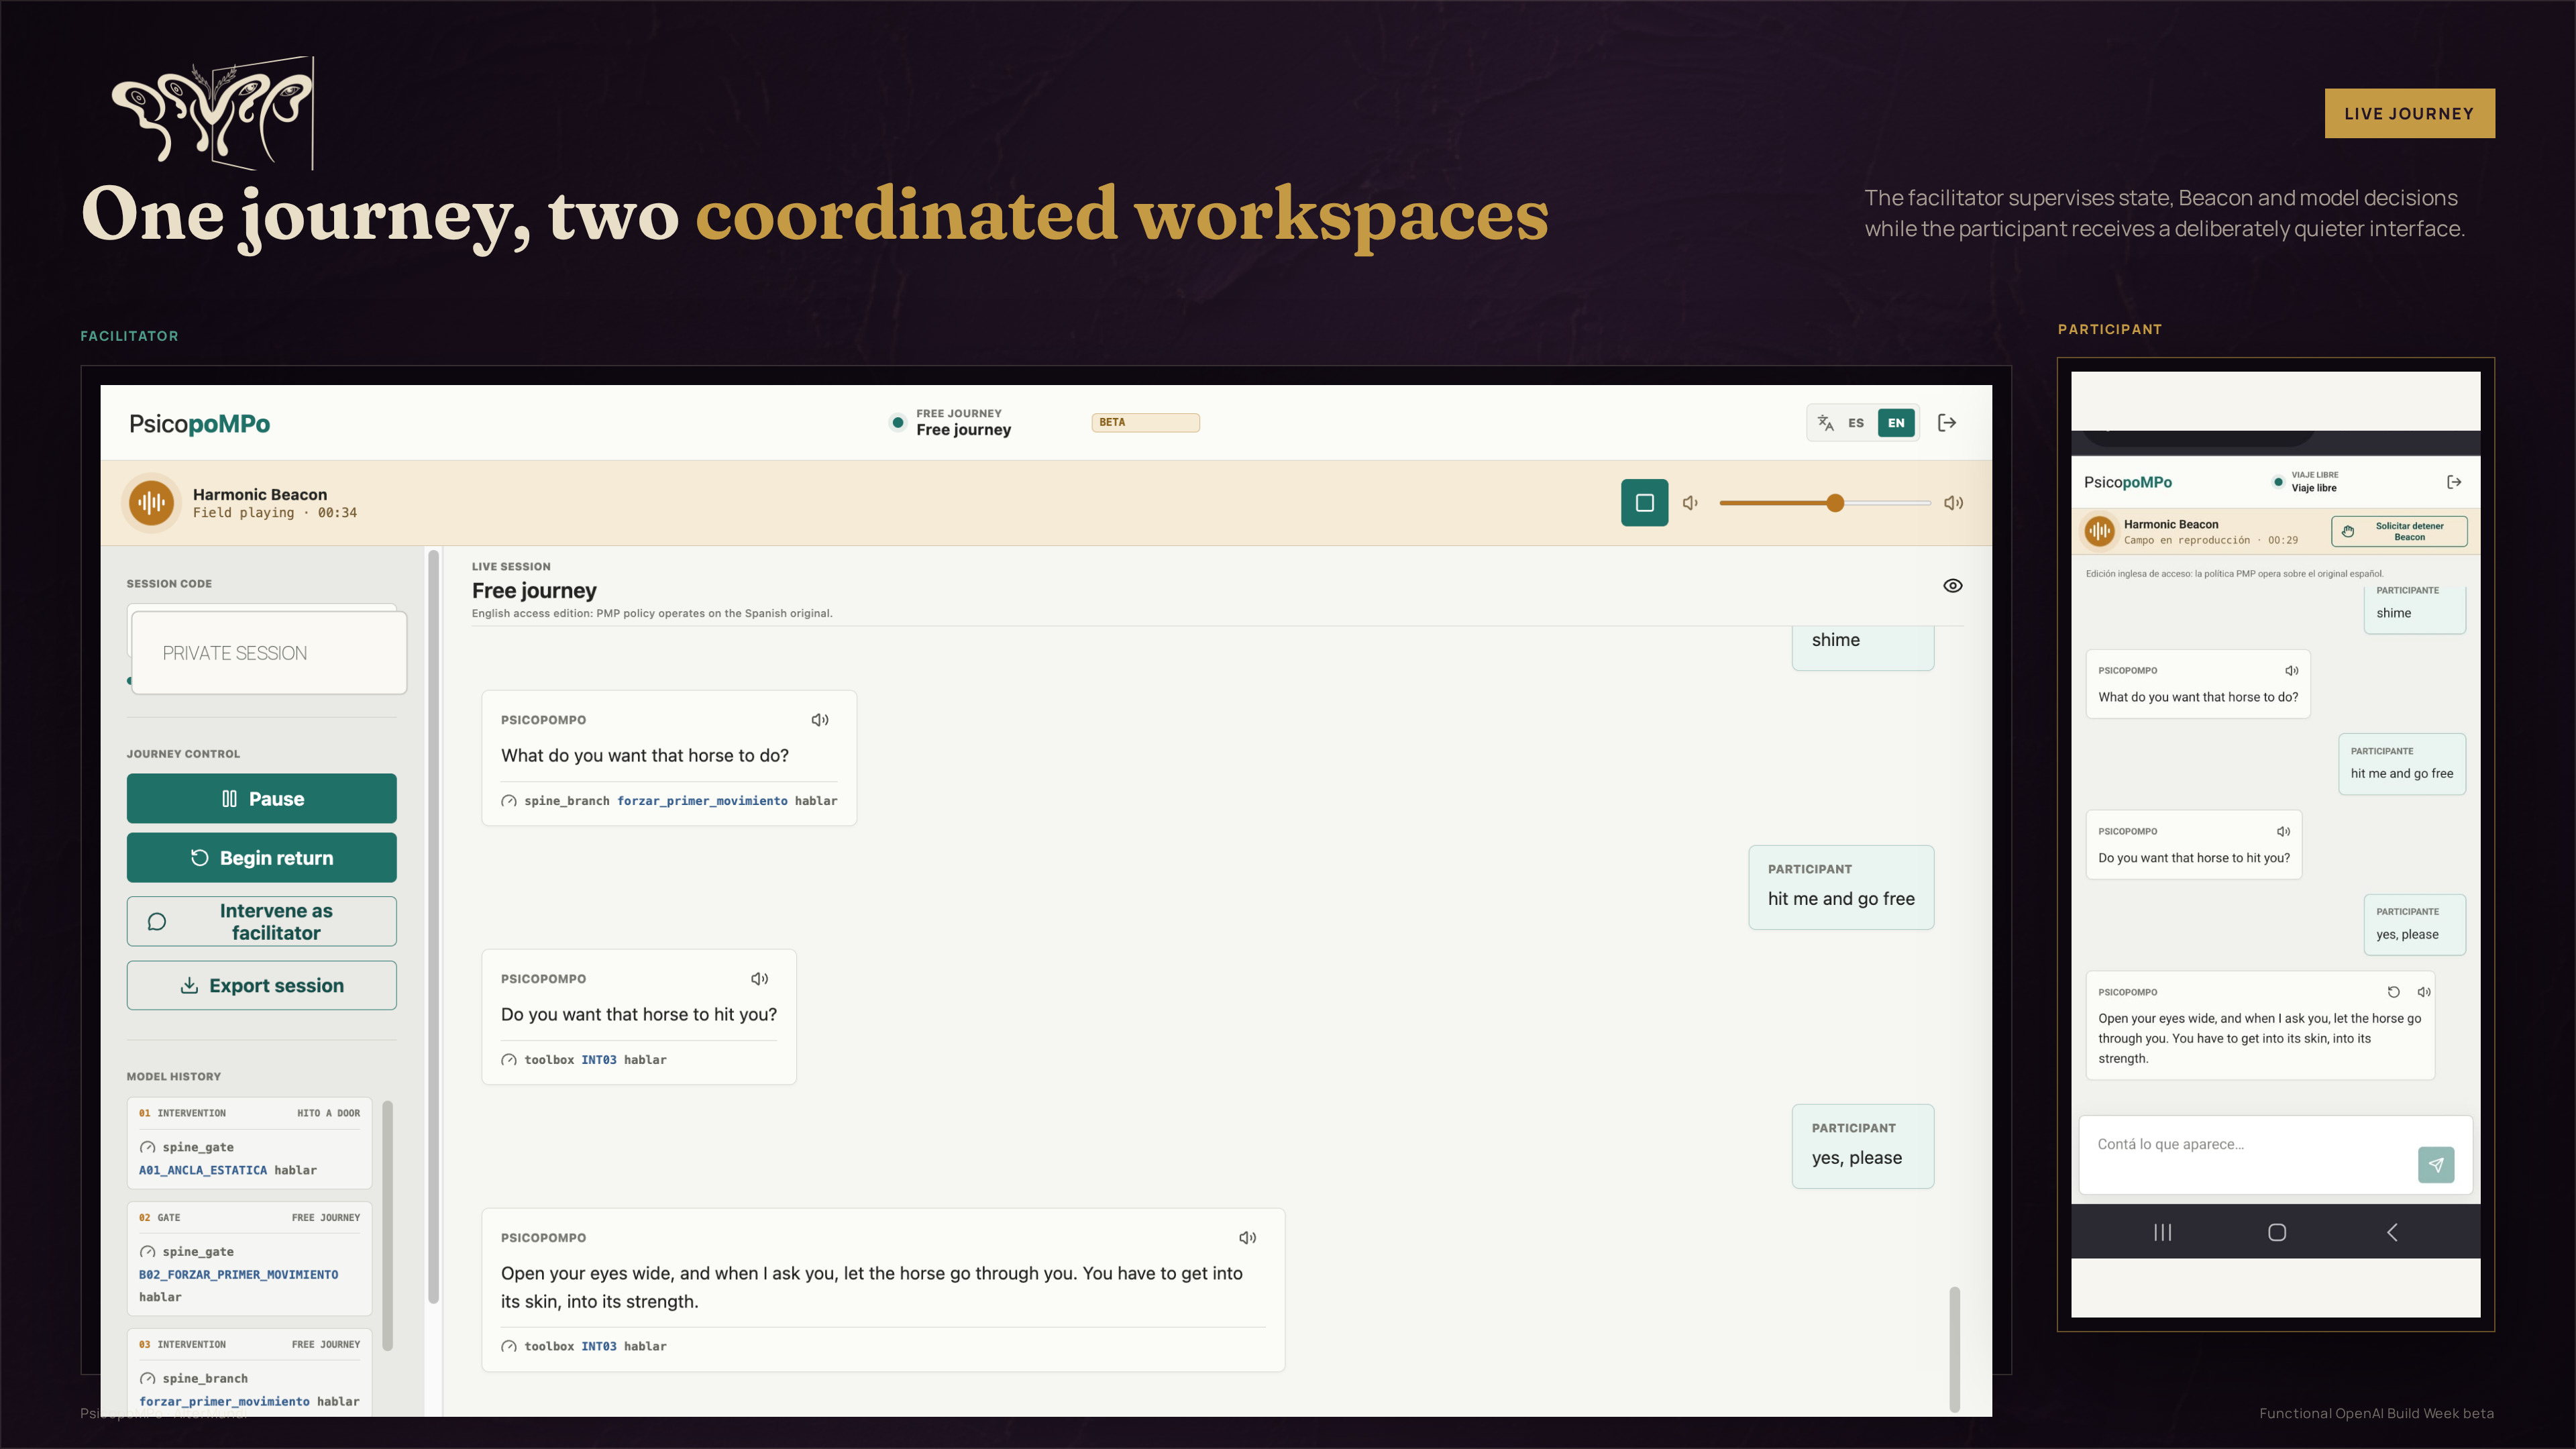The image size is (2576, 1449).
Task: Click the translate language icon
Action: 1825,423
